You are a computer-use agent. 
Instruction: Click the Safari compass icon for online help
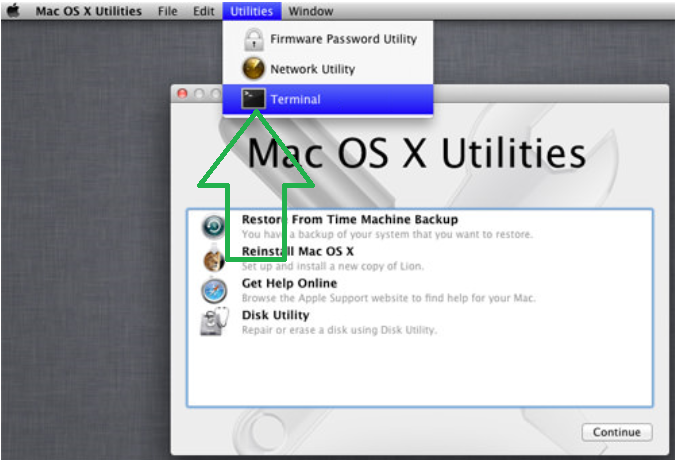click(x=214, y=291)
